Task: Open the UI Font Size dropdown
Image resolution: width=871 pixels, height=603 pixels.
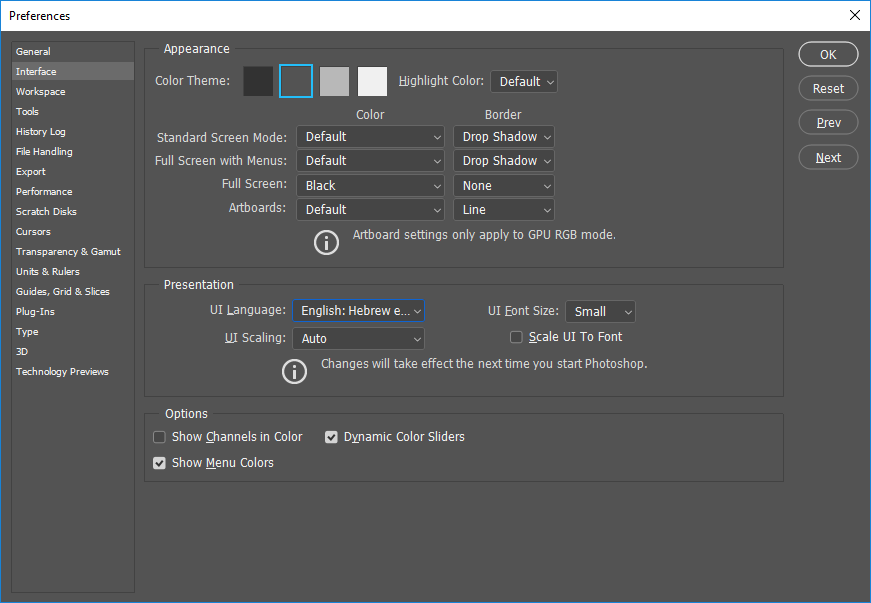Action: click(600, 312)
